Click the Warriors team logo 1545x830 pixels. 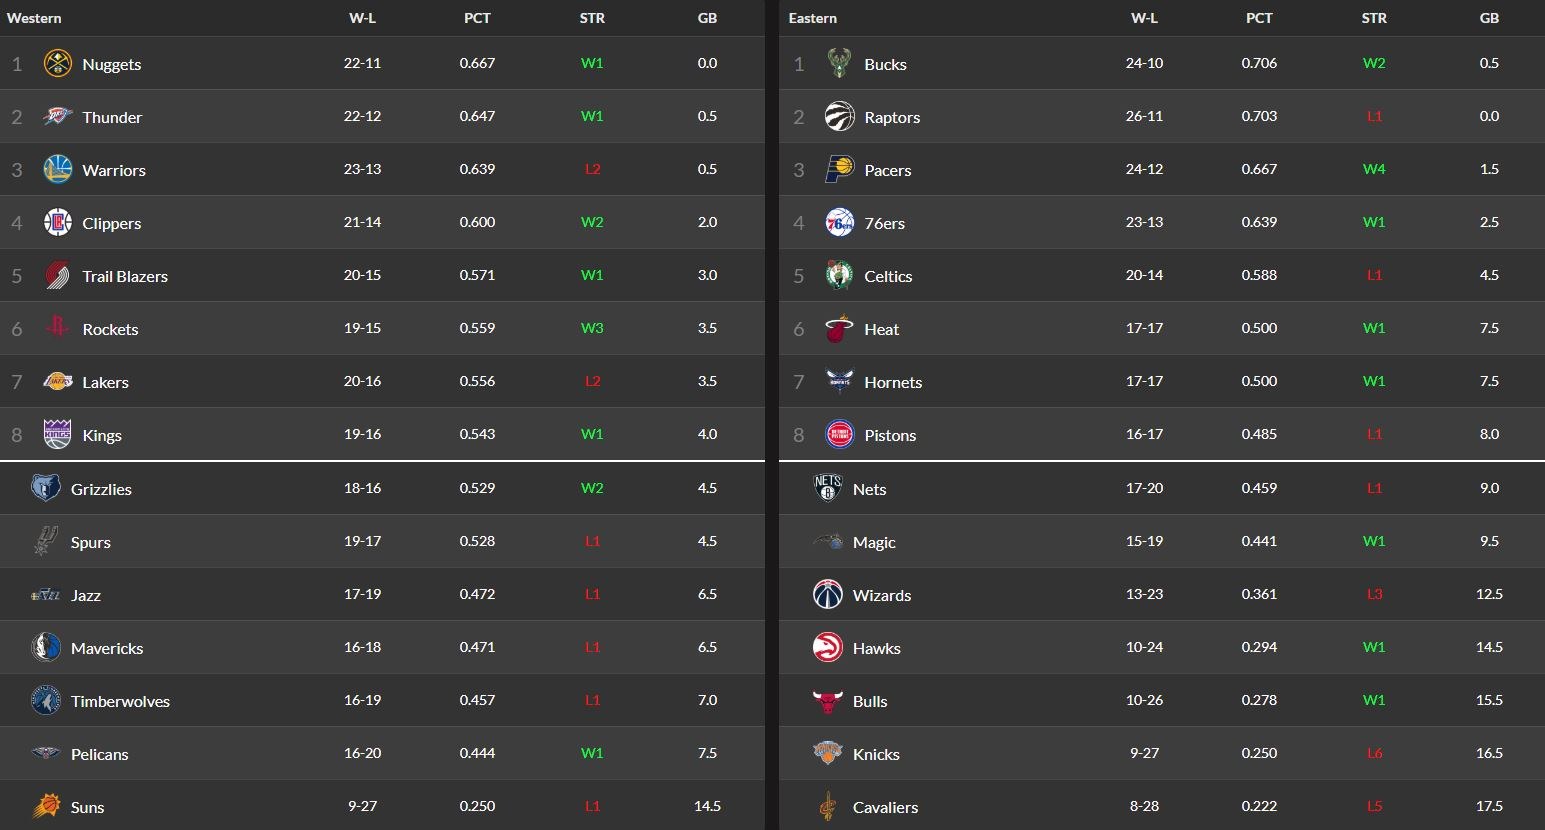click(58, 169)
